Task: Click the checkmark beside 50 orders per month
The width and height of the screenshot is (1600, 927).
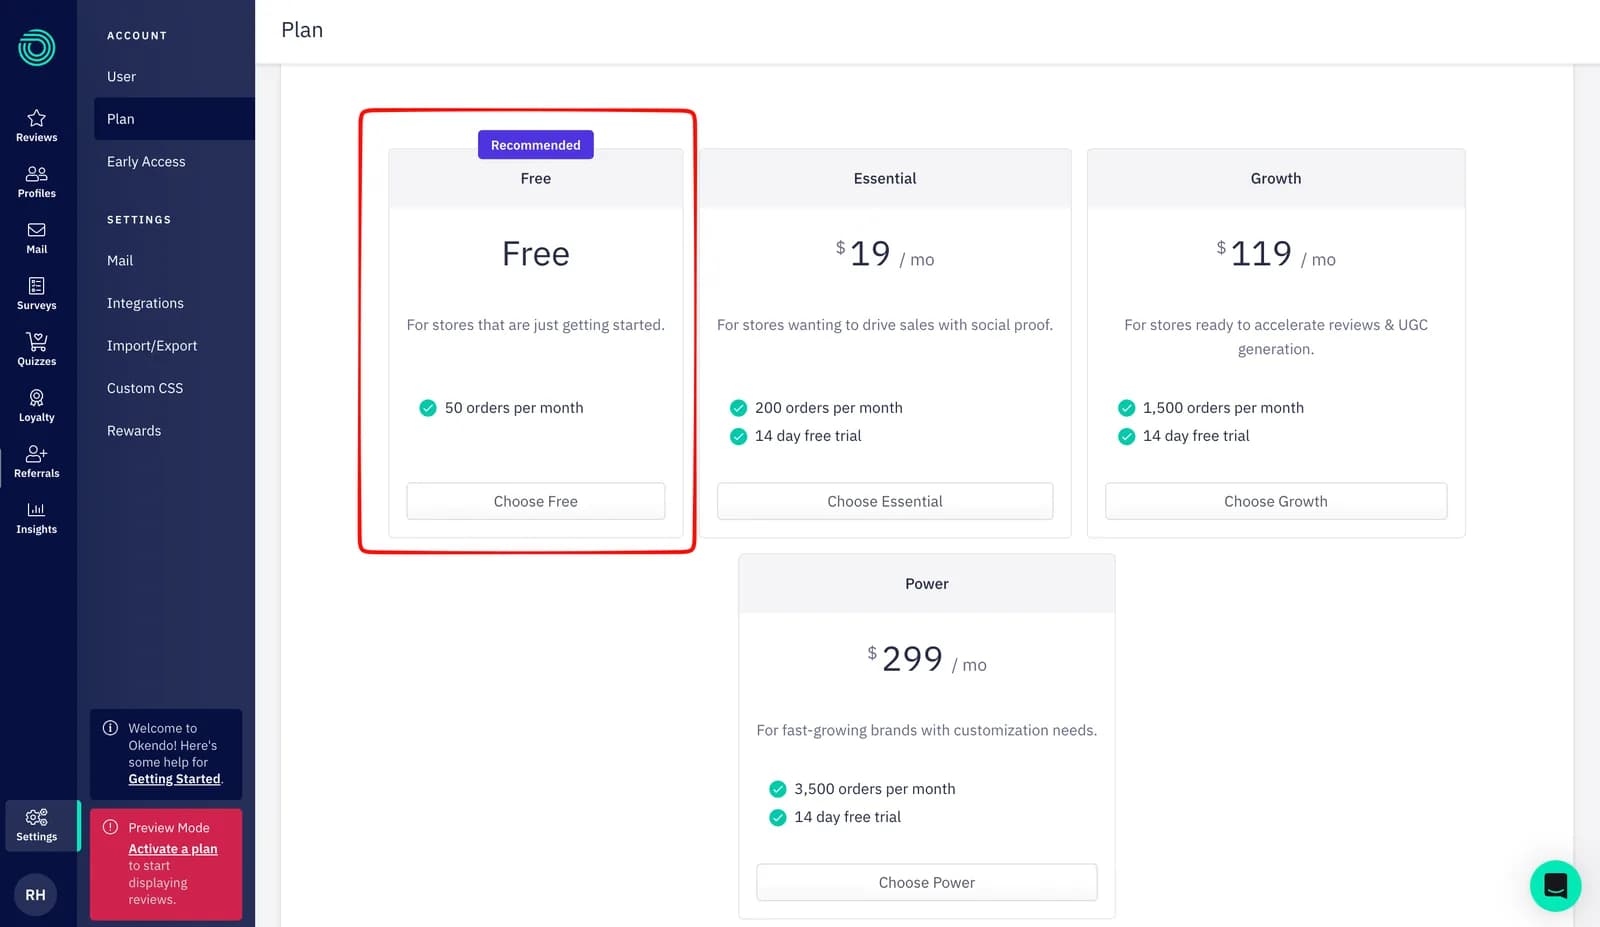Action: (427, 408)
